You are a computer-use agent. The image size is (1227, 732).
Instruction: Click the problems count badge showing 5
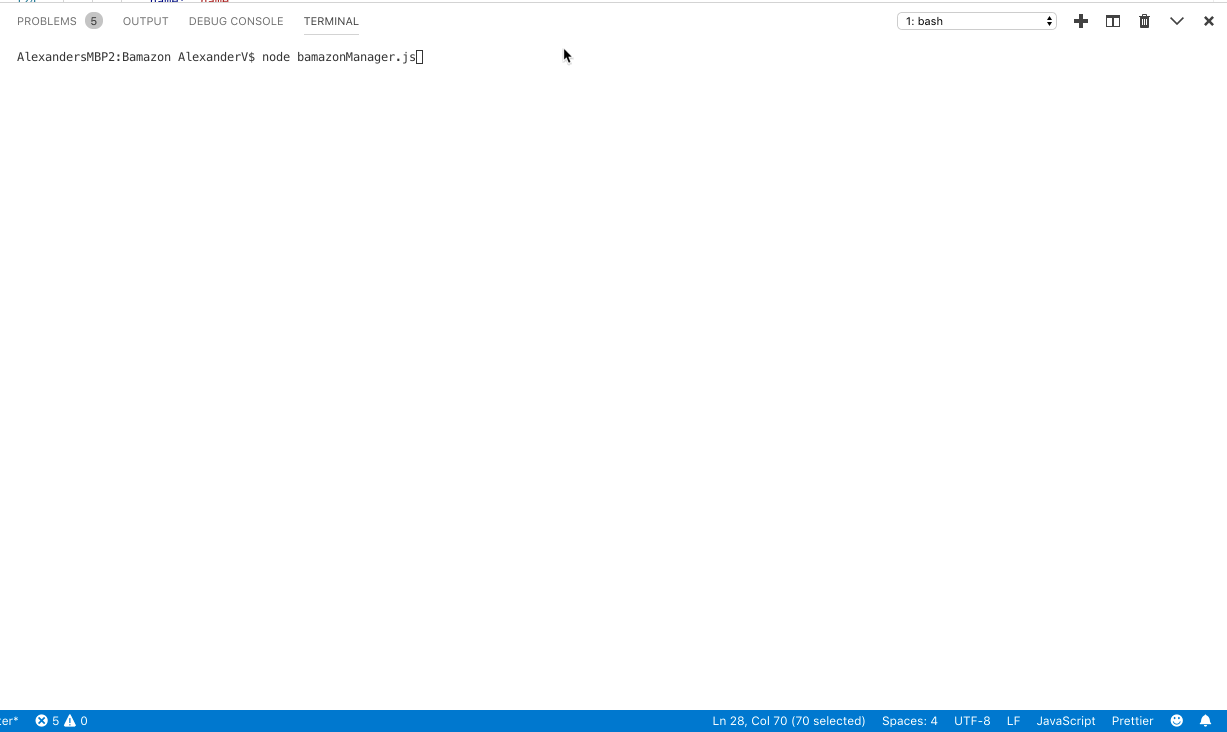[x=94, y=21]
